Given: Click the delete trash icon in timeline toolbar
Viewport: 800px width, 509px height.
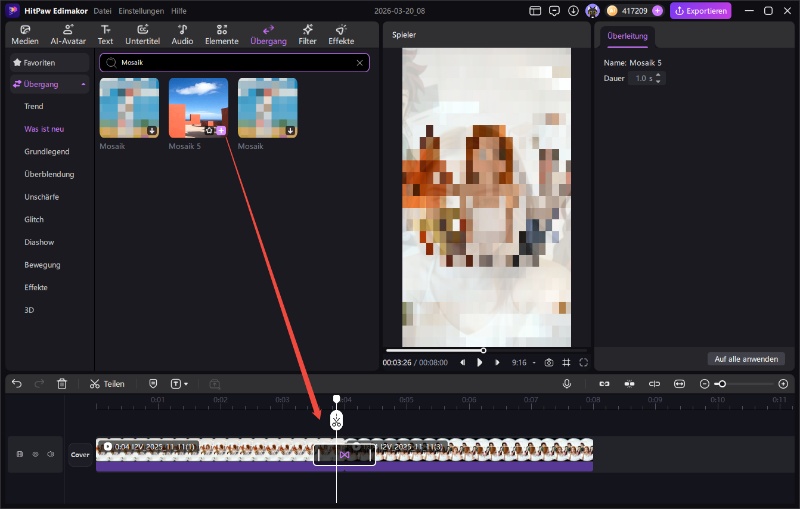Looking at the screenshot, I should click(x=62, y=384).
